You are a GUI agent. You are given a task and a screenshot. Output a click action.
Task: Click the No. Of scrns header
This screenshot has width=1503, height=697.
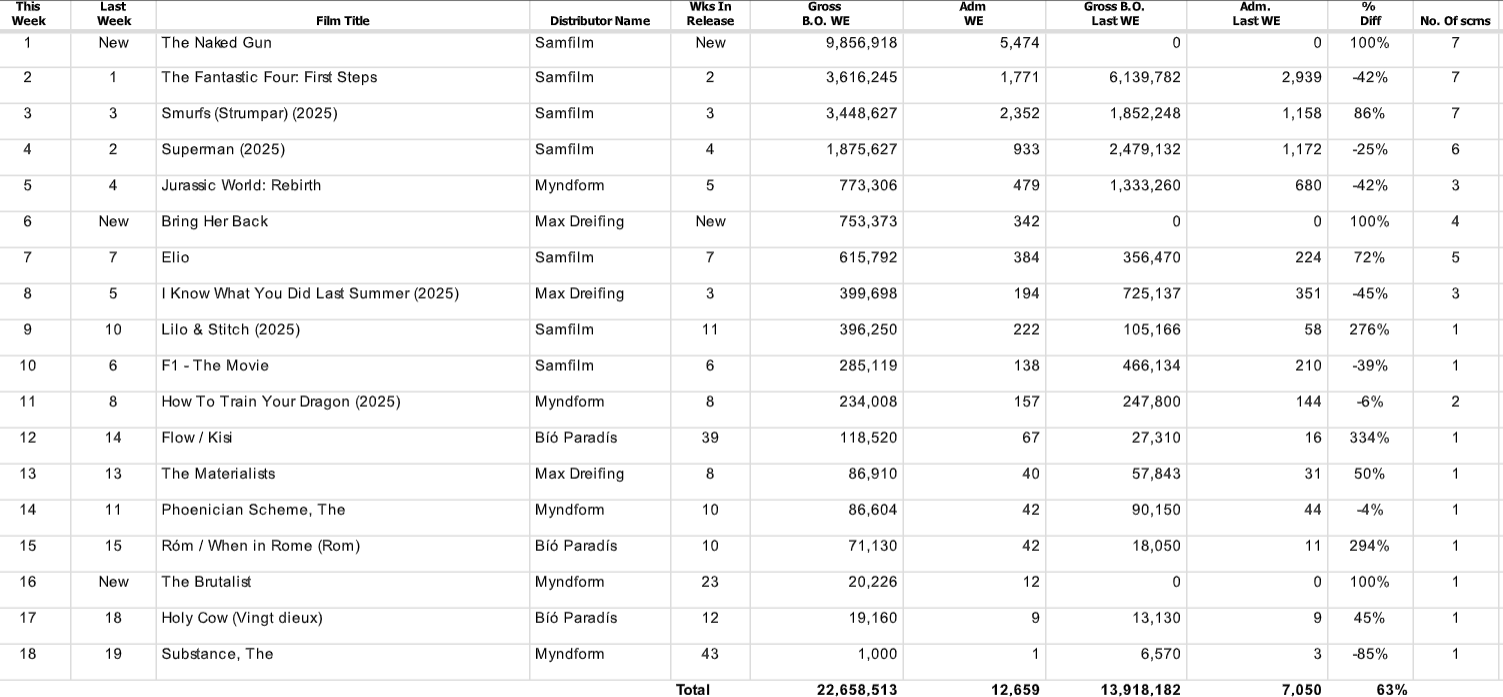(1455, 20)
